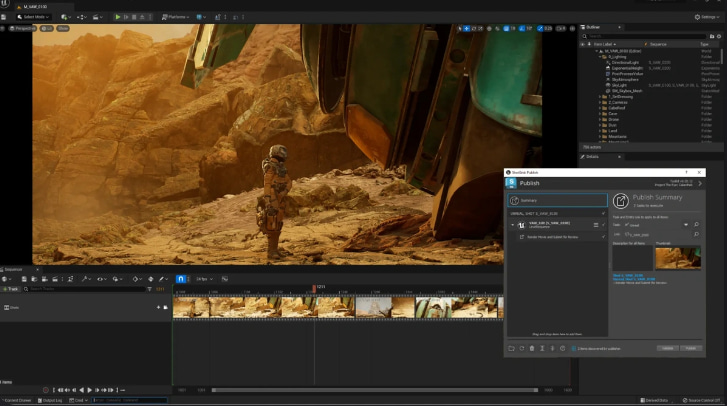The height and width of the screenshot is (406, 727).
Task: Toggle checkmark on UNREAL SHOT context row
Action: coord(603,214)
